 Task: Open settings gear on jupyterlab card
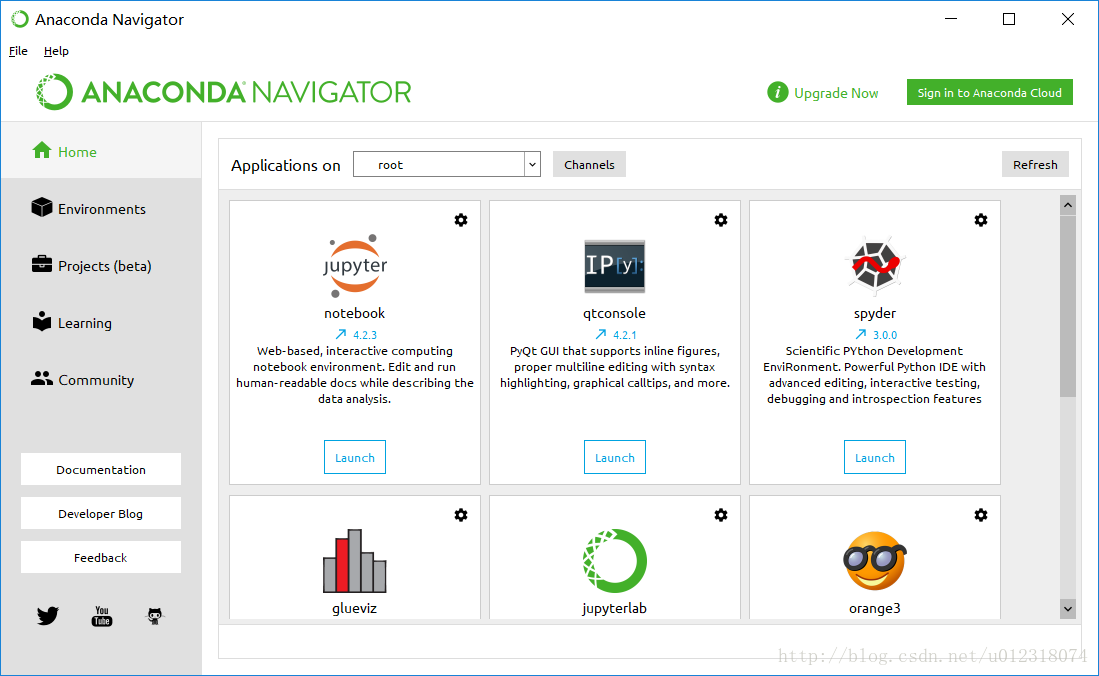pos(721,515)
